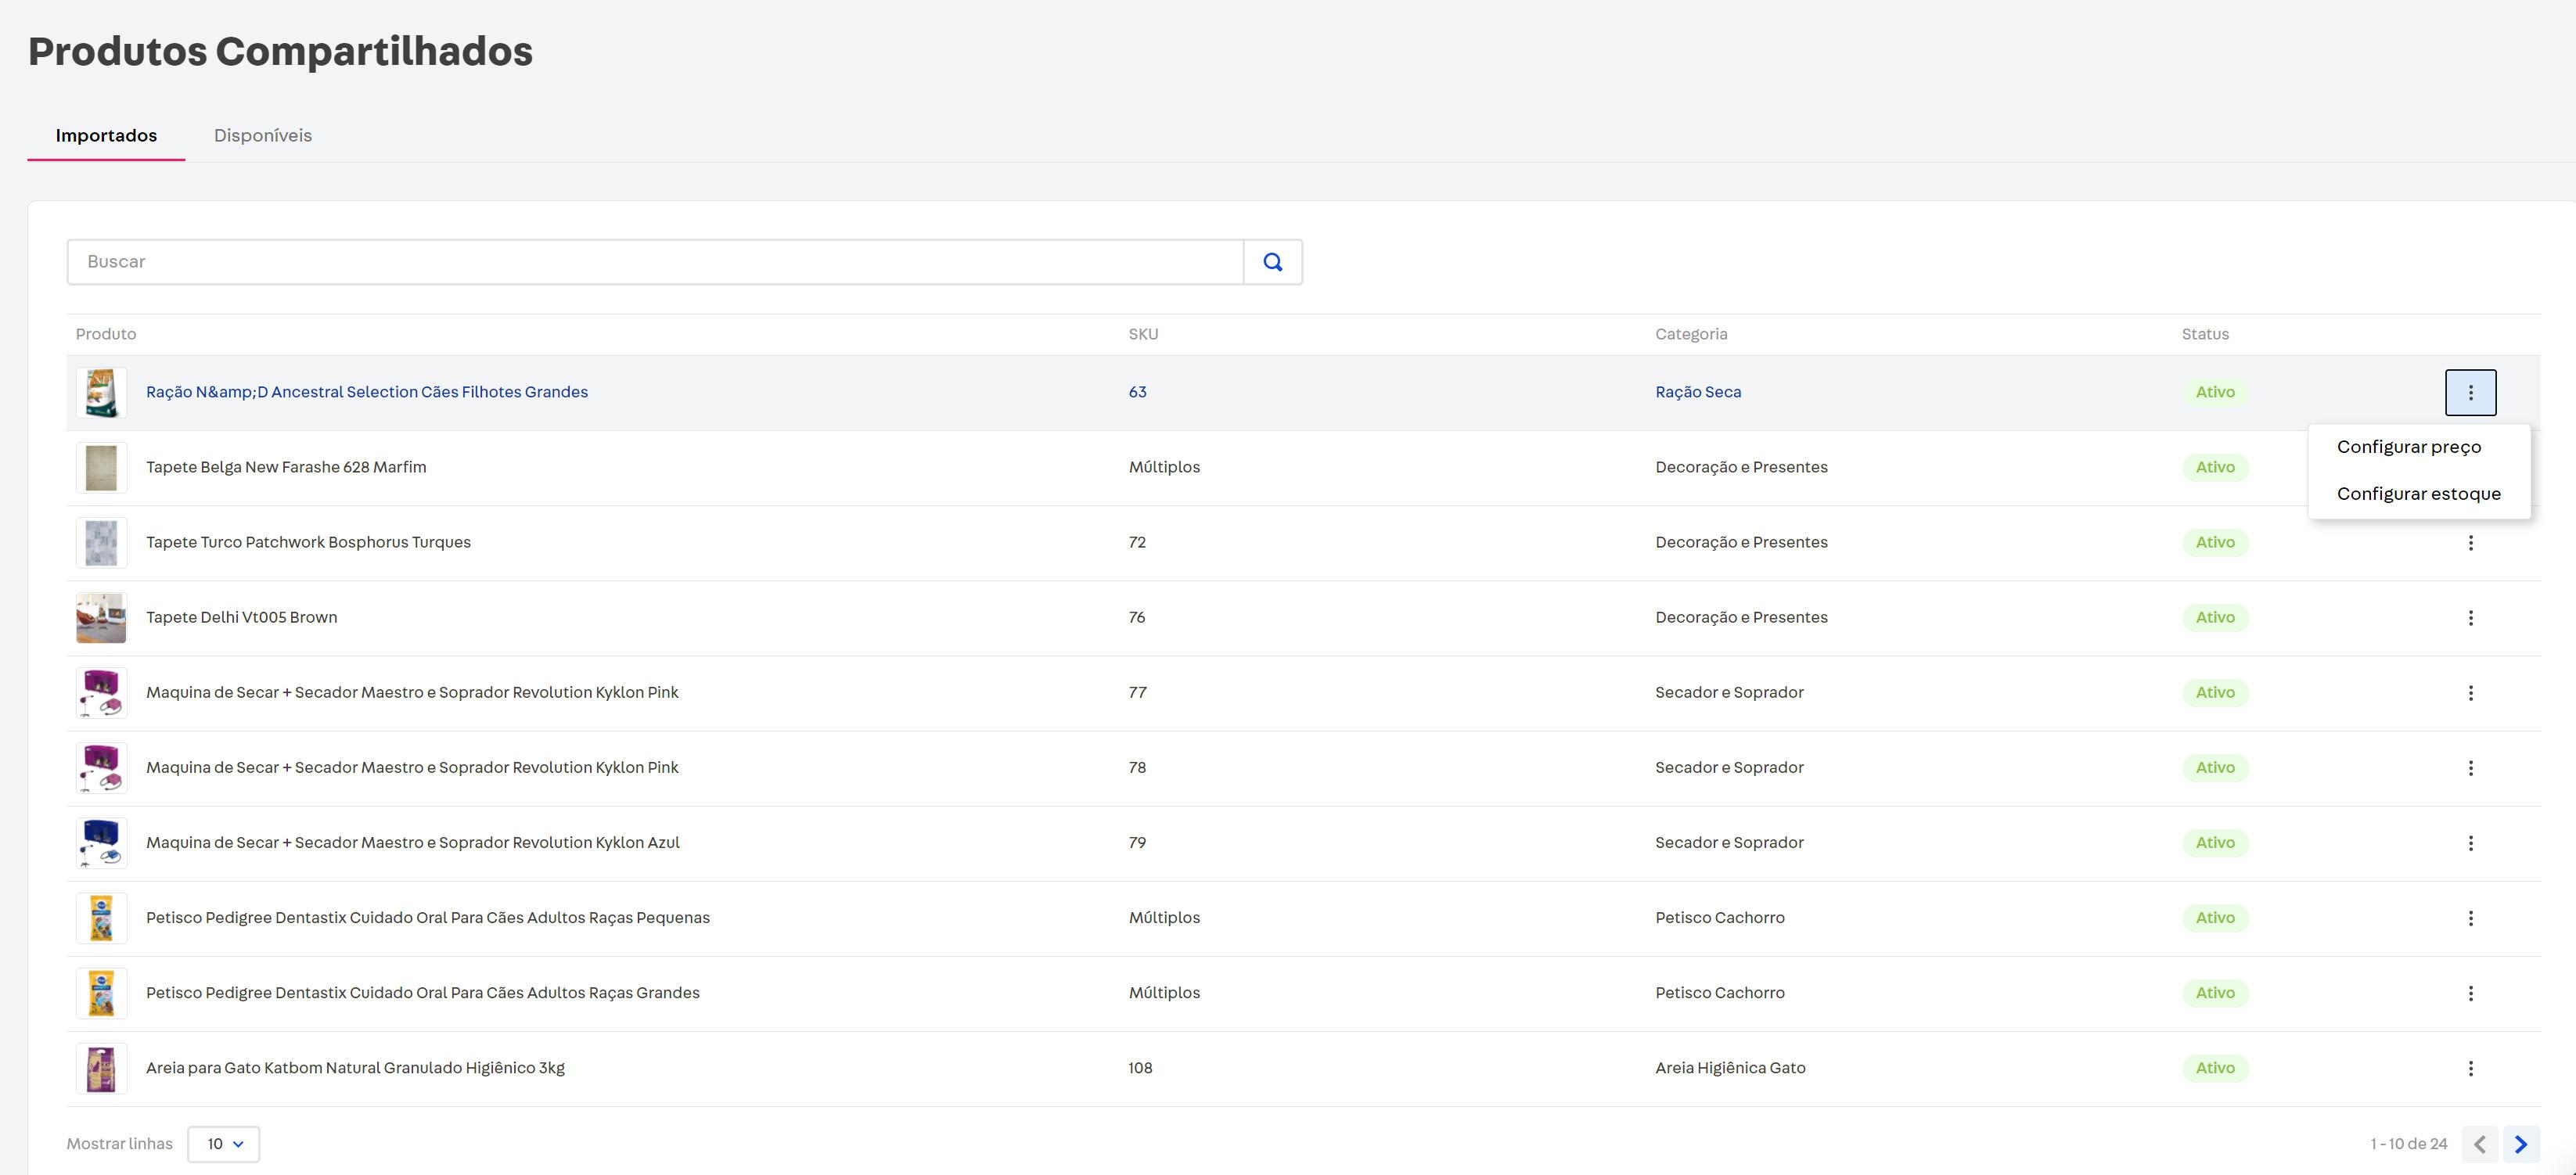Focus the Buscar search input field
Viewport: 2576px width, 1175px height.
[x=655, y=262]
